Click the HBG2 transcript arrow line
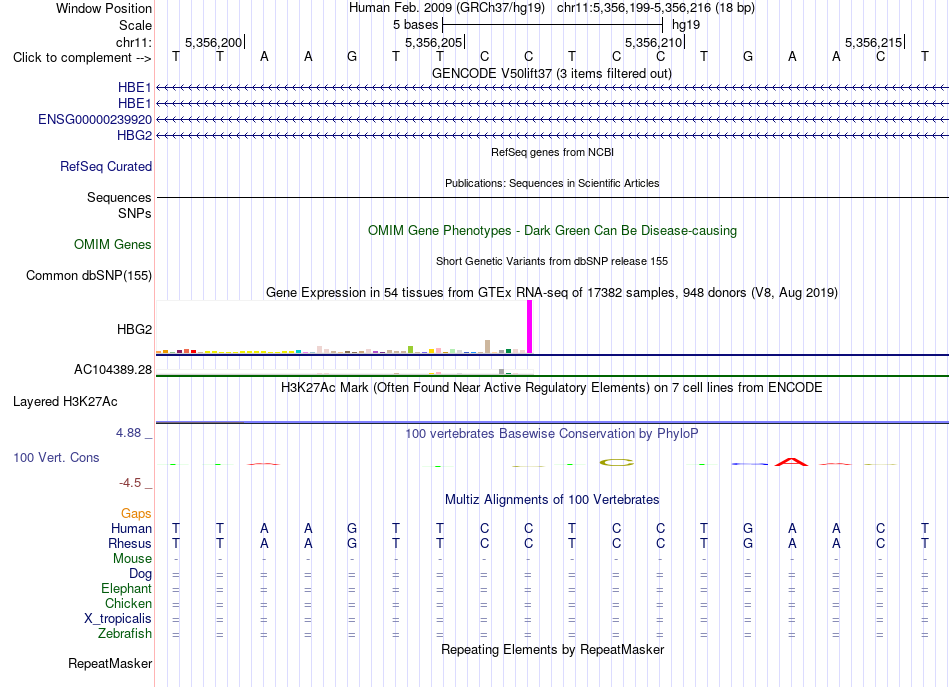This screenshot has width=950, height=687. tap(552, 135)
